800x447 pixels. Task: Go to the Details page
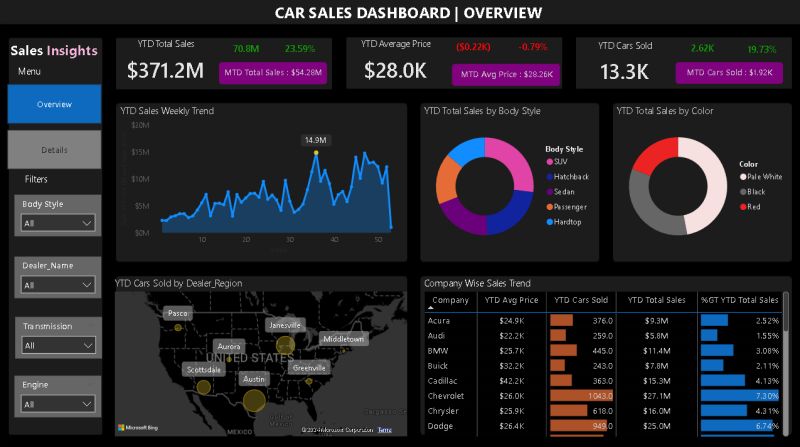click(x=54, y=150)
